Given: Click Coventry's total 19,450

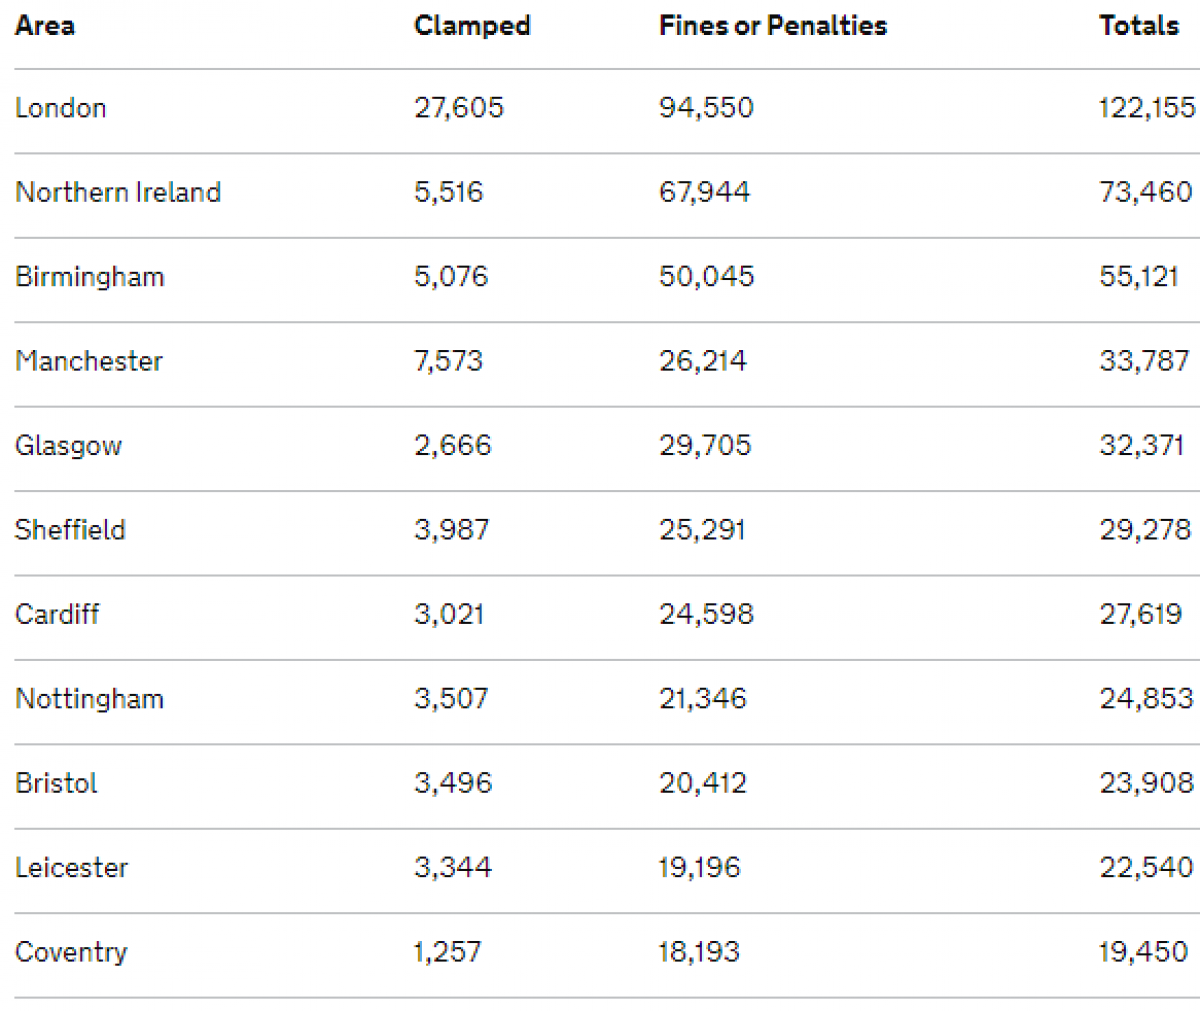Looking at the screenshot, I should click(x=1144, y=952).
